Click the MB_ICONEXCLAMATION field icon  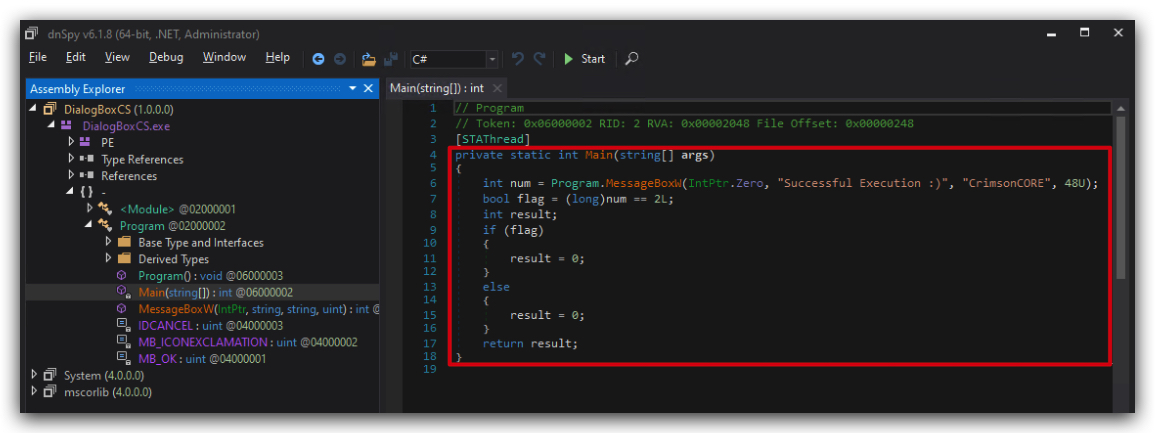[123, 342]
